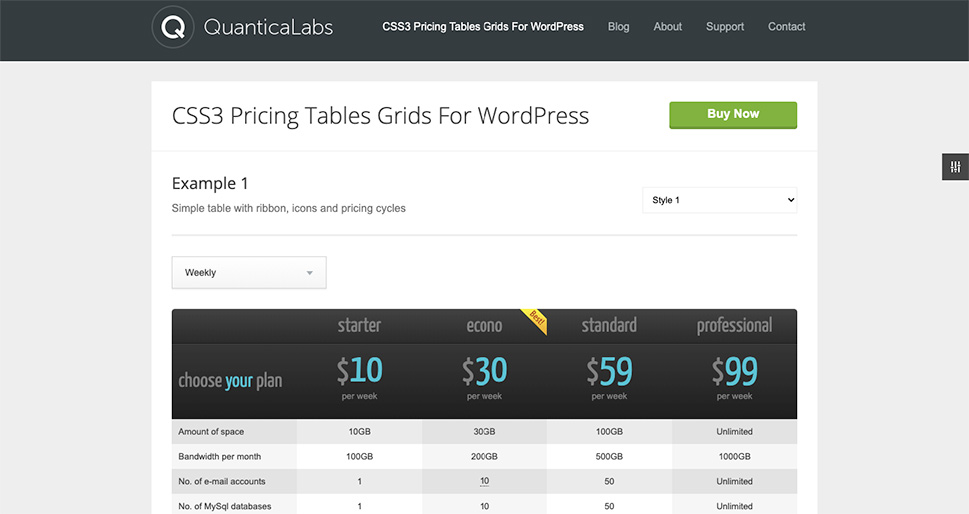Expand the Weekly pricing cycle dropdown

[x=249, y=272]
